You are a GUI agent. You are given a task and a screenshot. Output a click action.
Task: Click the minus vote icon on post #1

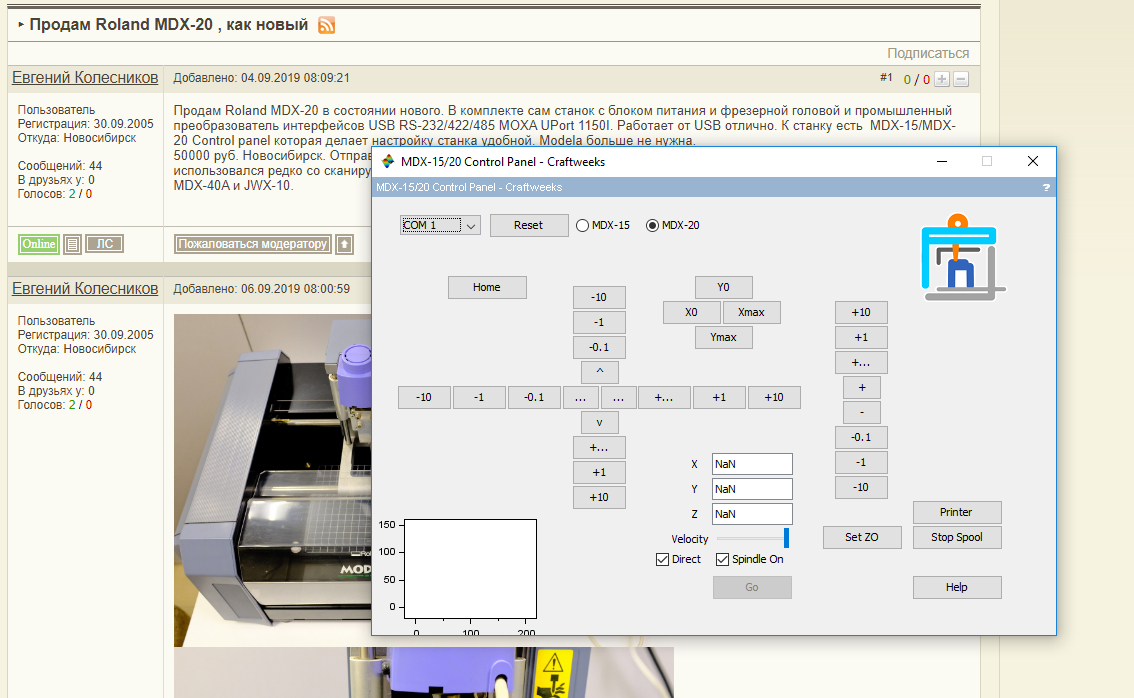960,80
